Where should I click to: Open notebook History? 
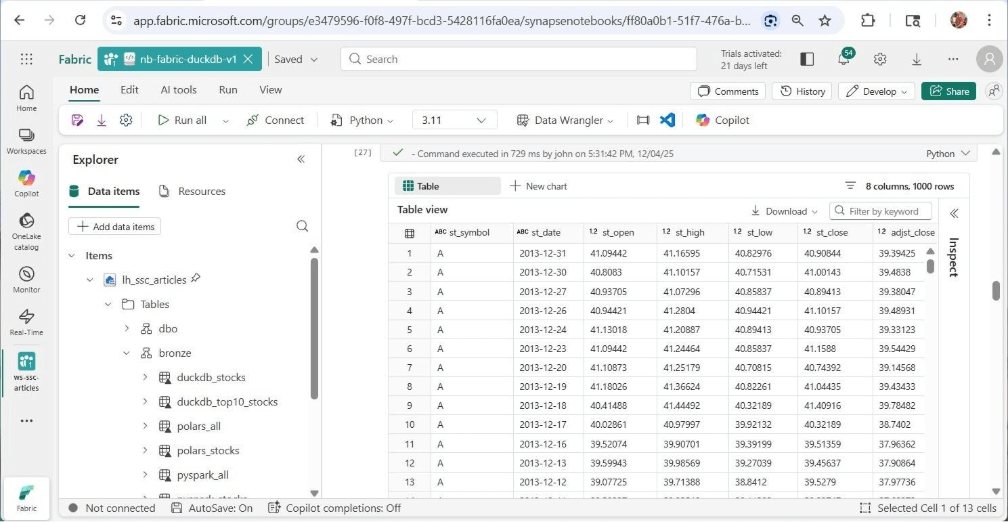[802, 91]
